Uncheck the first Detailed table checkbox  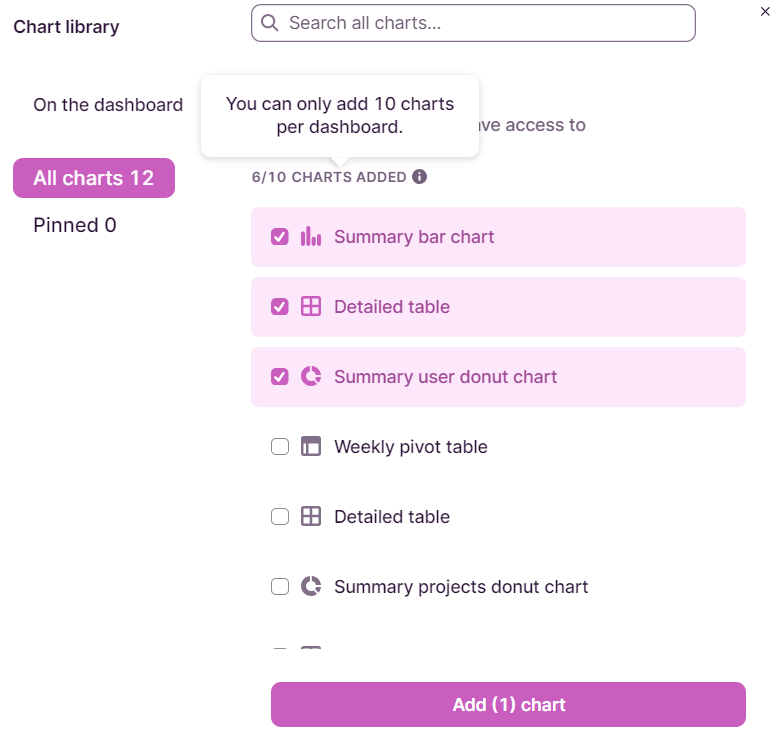click(280, 307)
